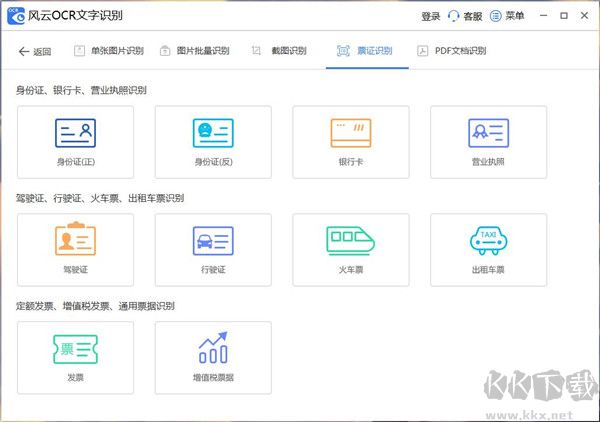
Task: Click the 定额发票、增值税发票、通用票据识别 heading
Action: (x=95, y=306)
